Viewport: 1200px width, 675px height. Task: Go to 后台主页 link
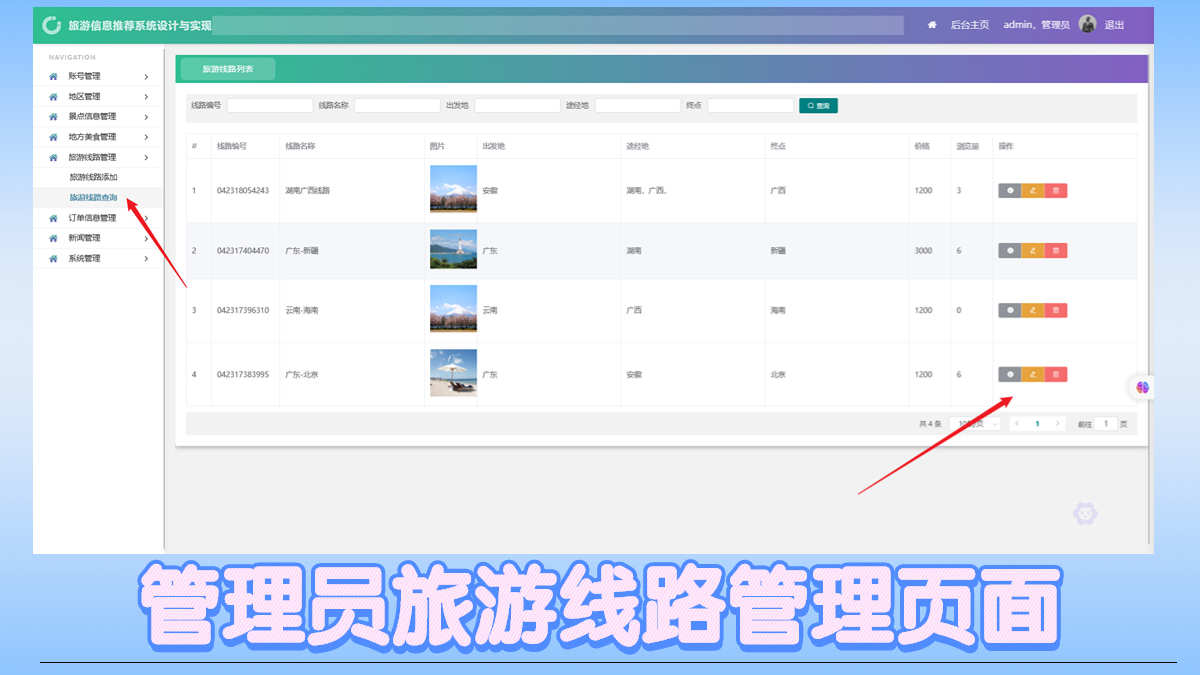pos(970,25)
